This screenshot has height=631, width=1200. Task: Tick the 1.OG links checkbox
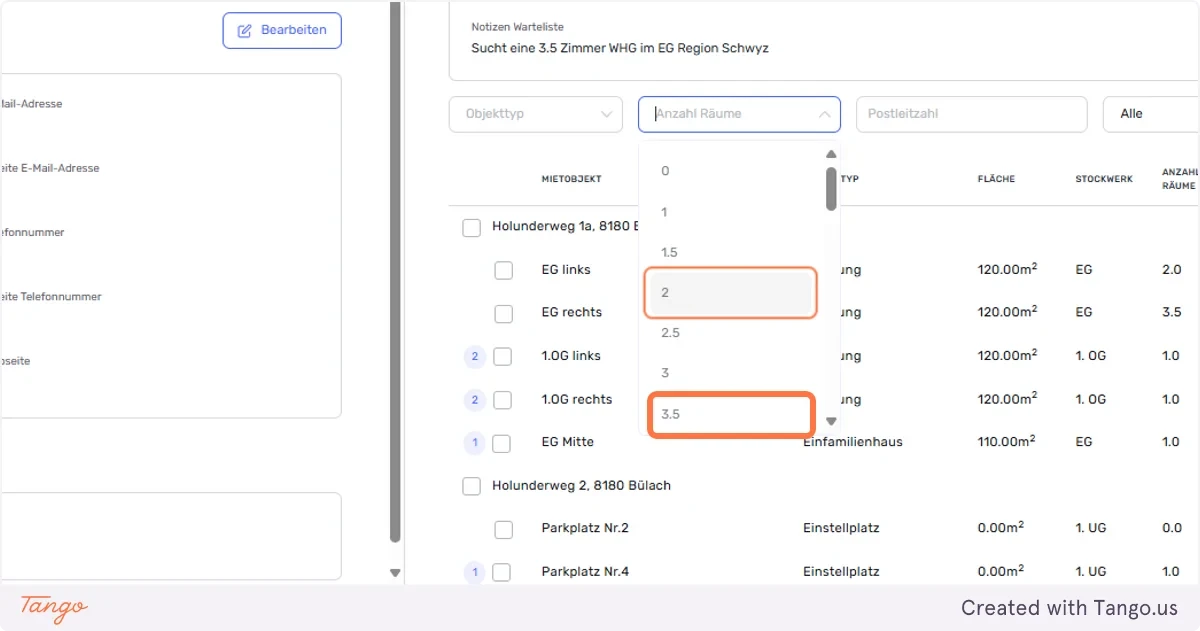tap(502, 356)
